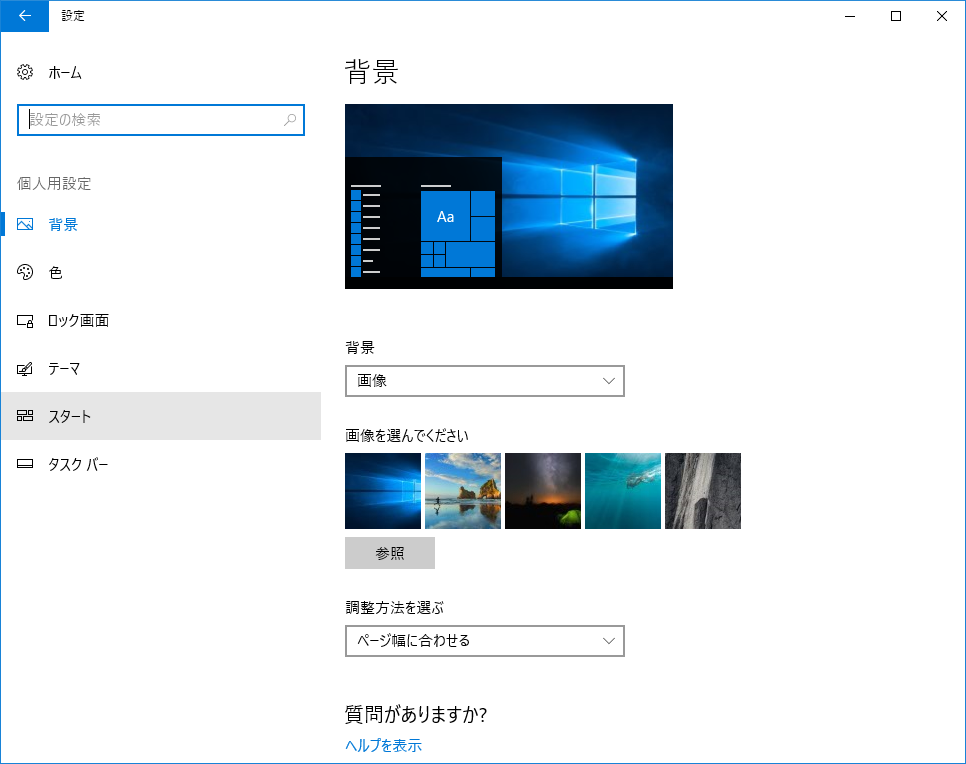Click the ロック画面 lock screen icon
Viewport: 966px width, 764px height.
pos(25,320)
